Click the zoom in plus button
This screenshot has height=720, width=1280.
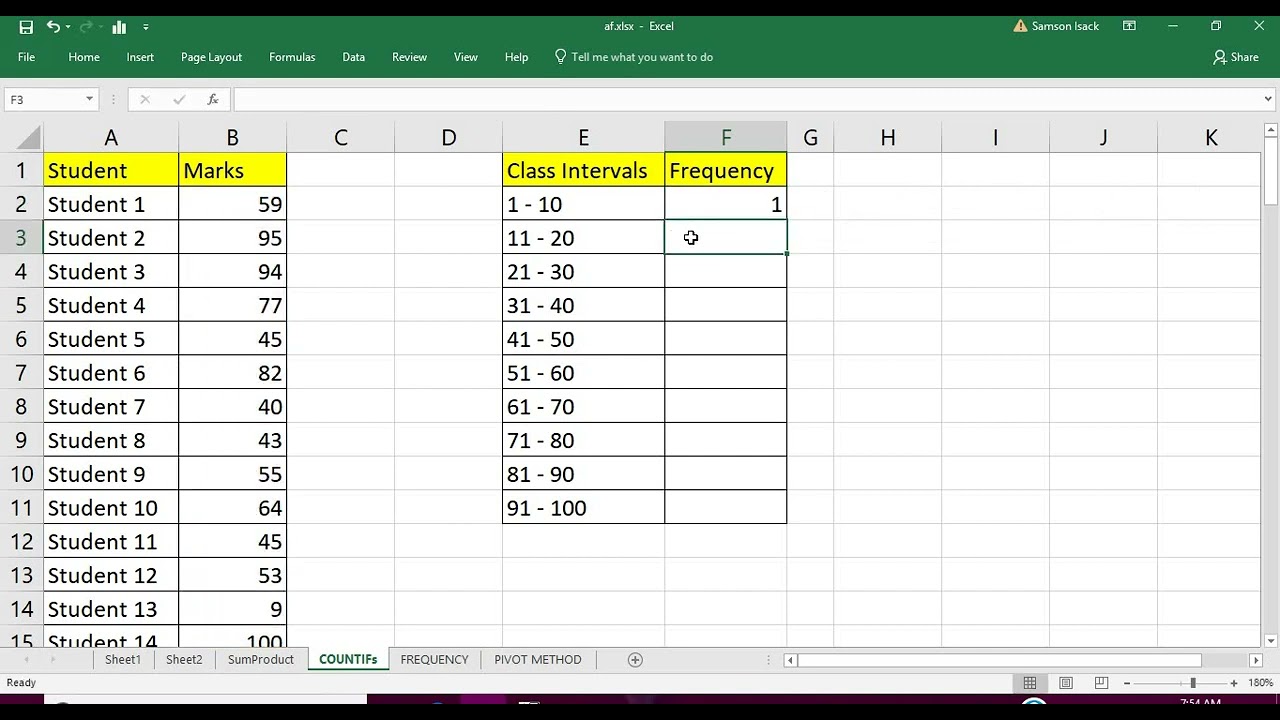1233,683
